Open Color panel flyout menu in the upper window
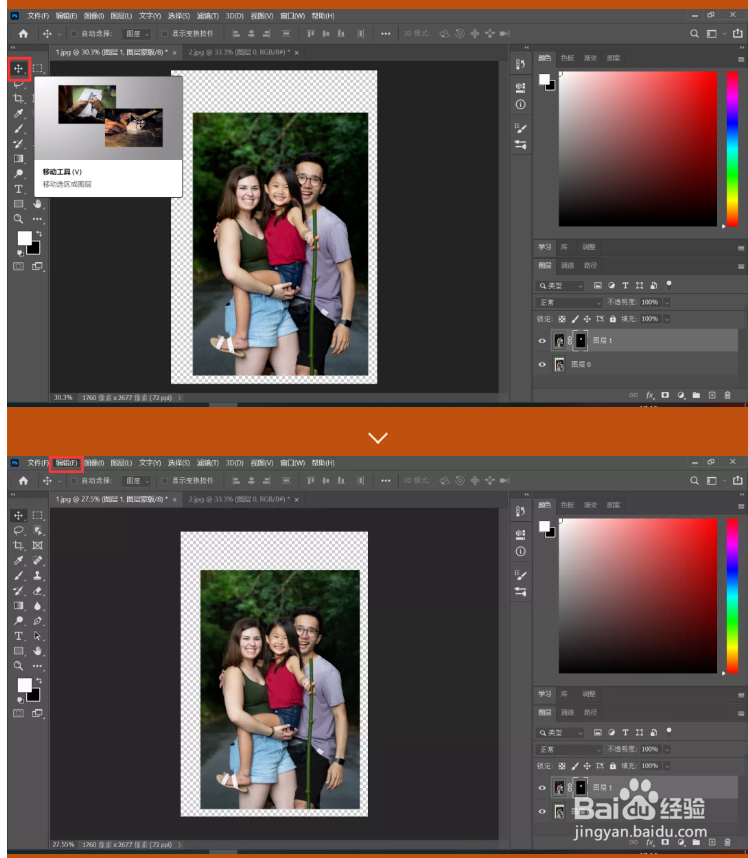Image resolution: width=748 pixels, height=858 pixels. coord(740,59)
